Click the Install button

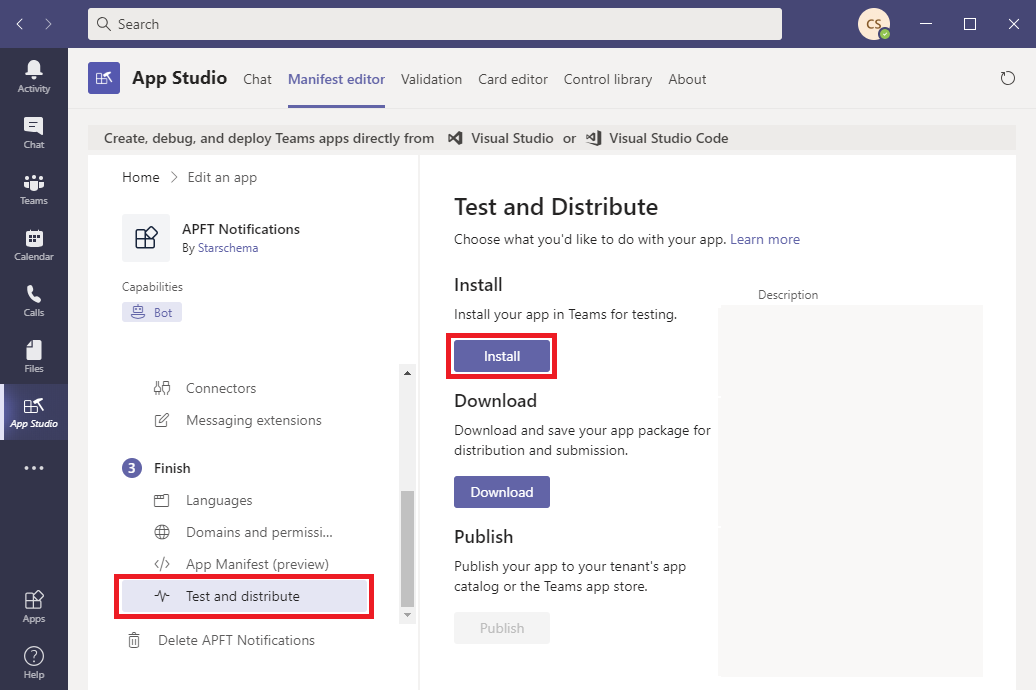501,356
